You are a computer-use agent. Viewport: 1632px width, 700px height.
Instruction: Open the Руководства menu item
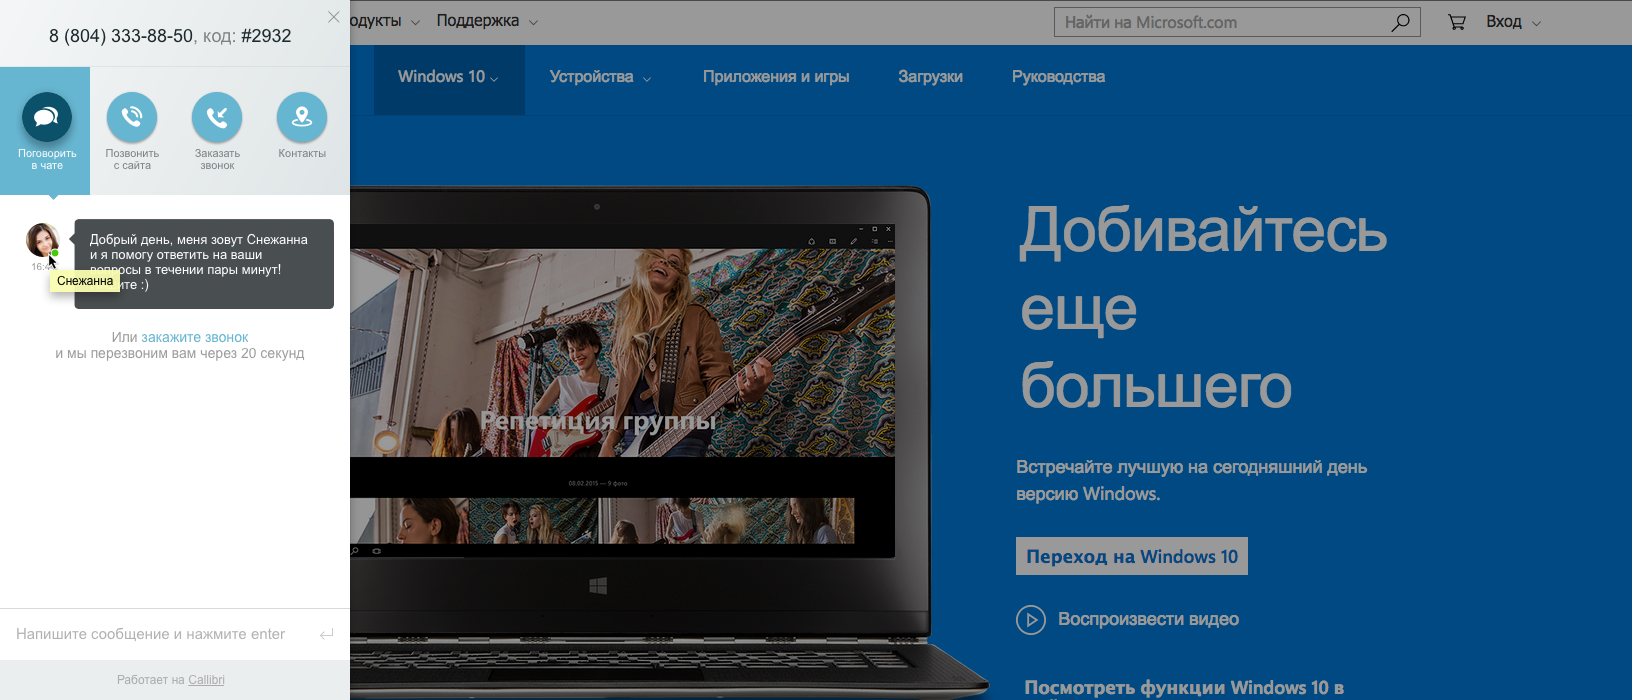1058,77
